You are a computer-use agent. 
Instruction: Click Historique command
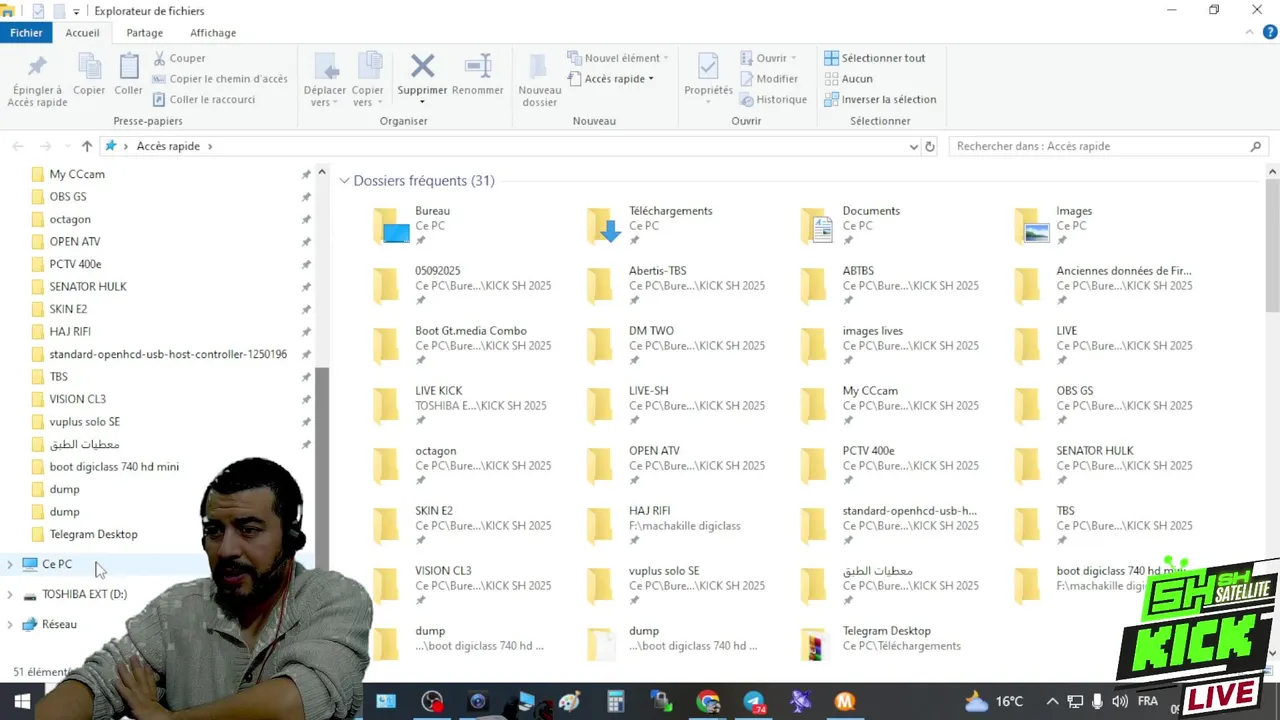[773, 99]
